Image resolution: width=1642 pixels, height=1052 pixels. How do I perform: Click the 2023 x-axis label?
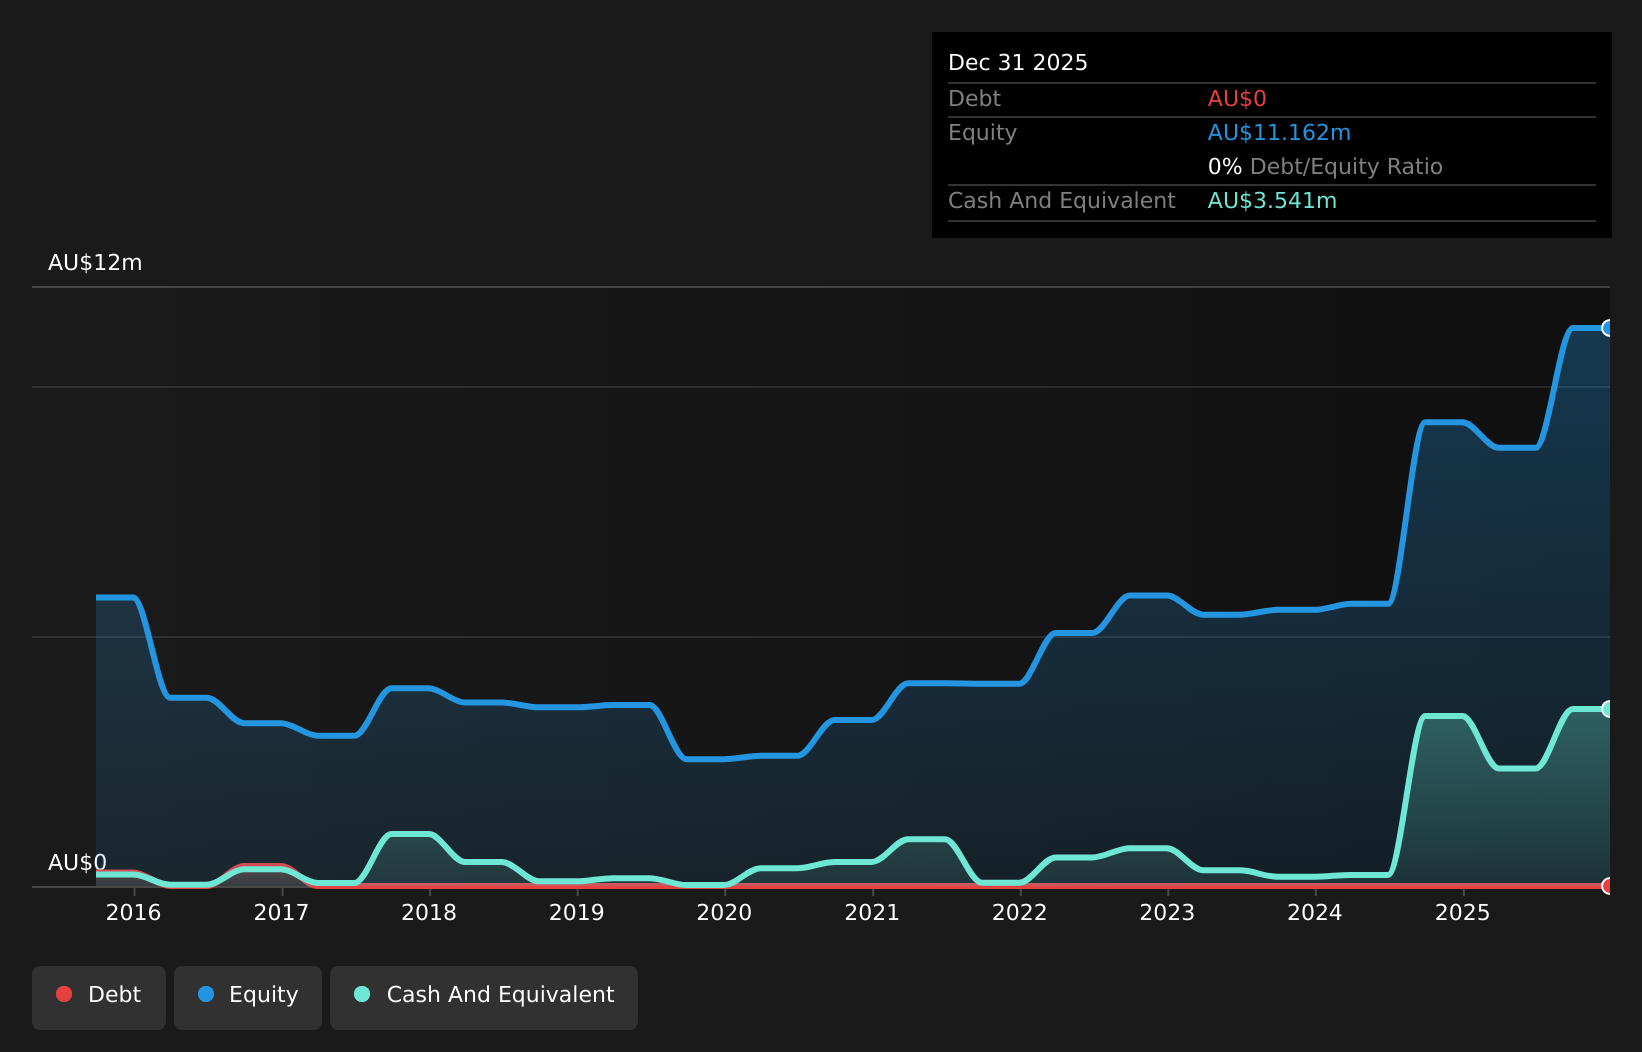pyautogui.click(x=1167, y=912)
